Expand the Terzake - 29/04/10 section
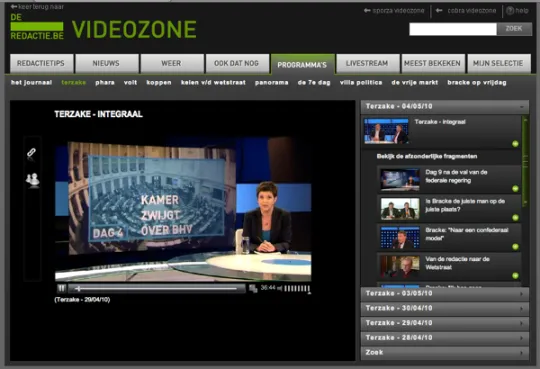Viewport: 540px width, 369px height. 445,323
